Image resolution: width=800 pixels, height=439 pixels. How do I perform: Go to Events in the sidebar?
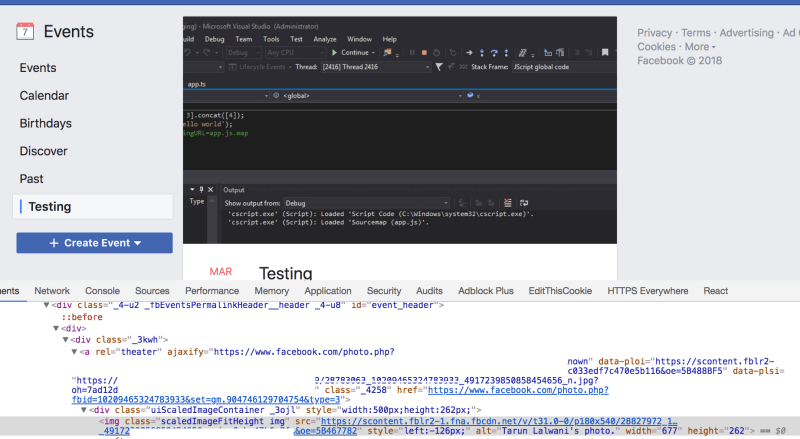point(38,68)
